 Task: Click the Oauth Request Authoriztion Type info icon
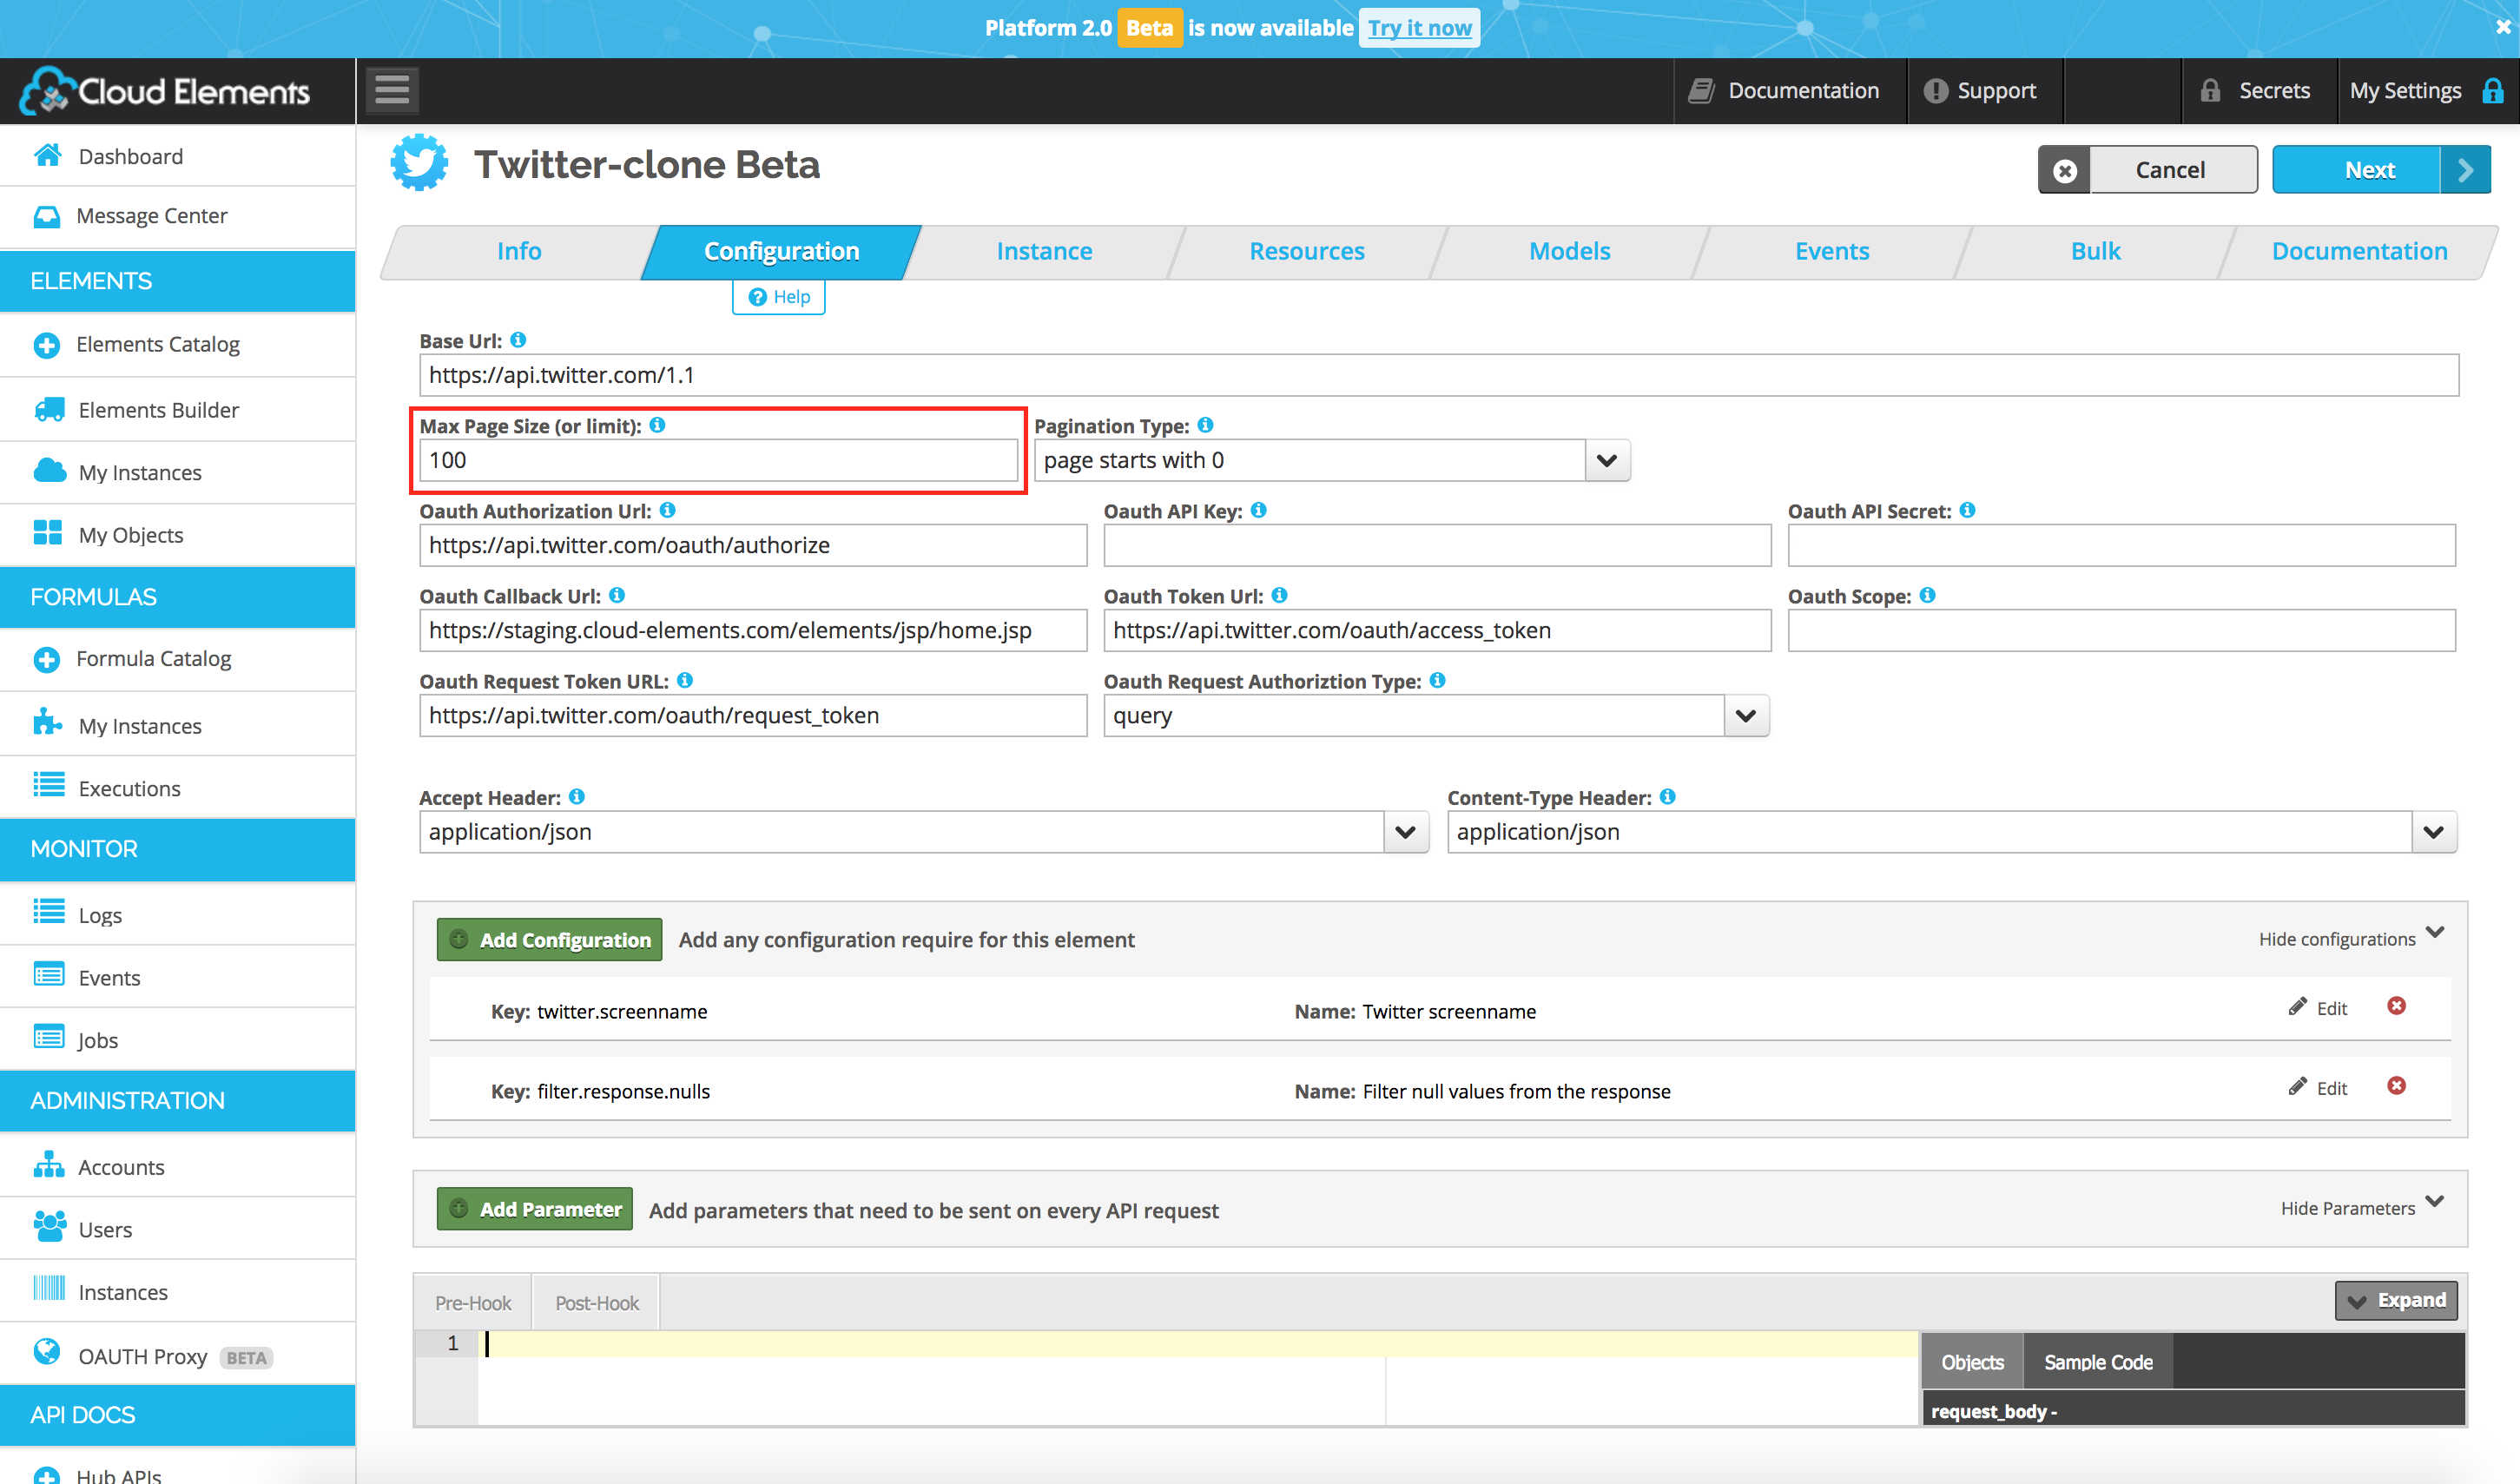tap(1437, 680)
